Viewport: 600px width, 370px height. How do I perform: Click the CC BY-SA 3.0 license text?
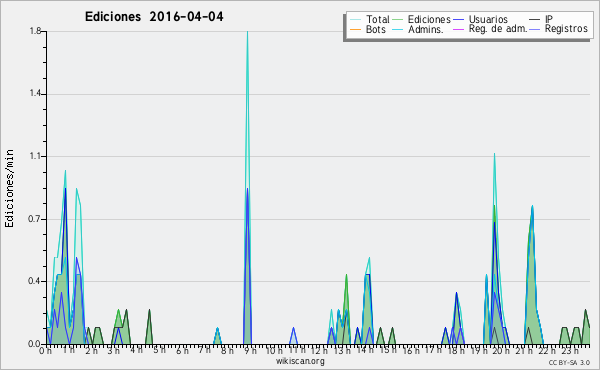coord(569,362)
